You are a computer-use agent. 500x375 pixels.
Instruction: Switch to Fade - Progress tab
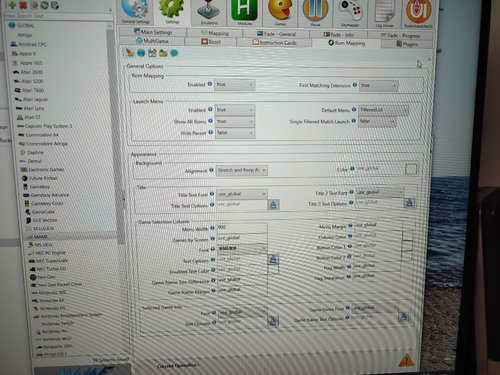tap(401, 35)
